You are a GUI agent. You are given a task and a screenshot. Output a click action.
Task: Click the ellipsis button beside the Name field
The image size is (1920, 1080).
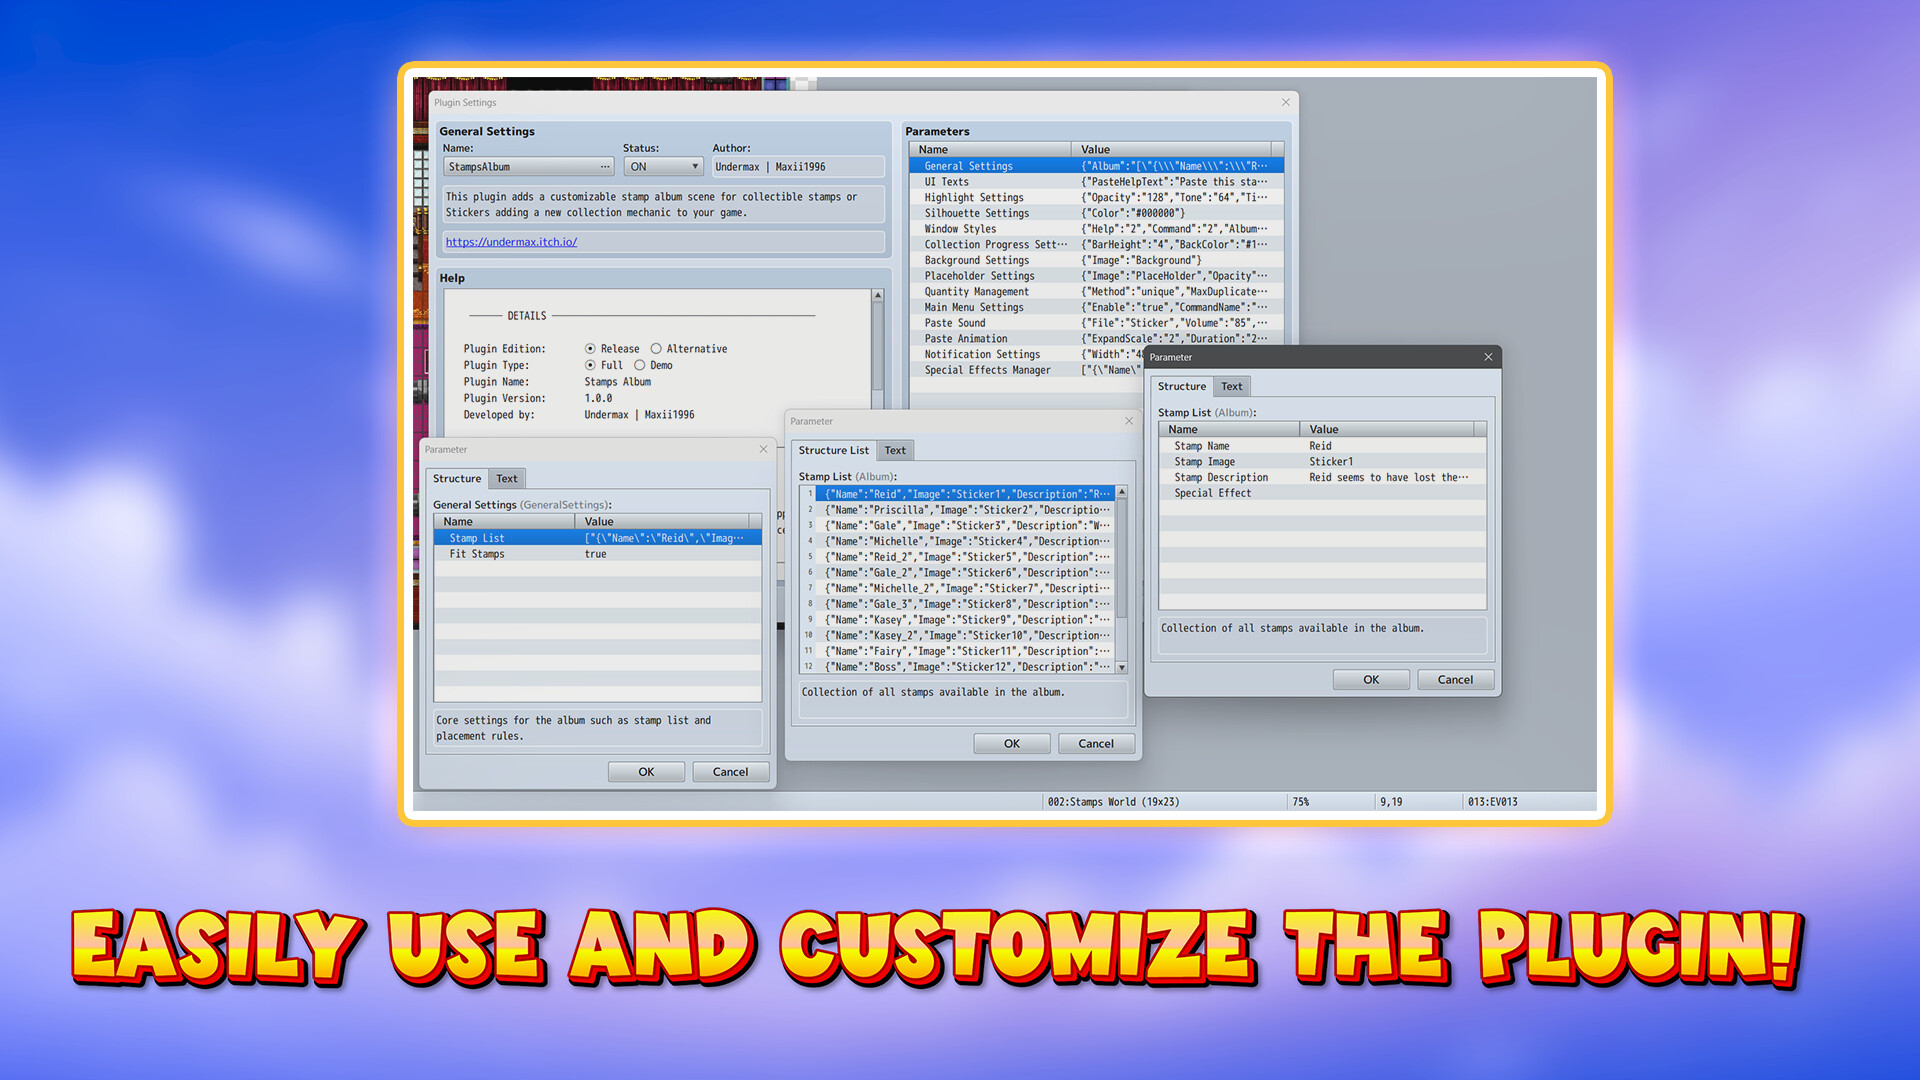tap(604, 166)
